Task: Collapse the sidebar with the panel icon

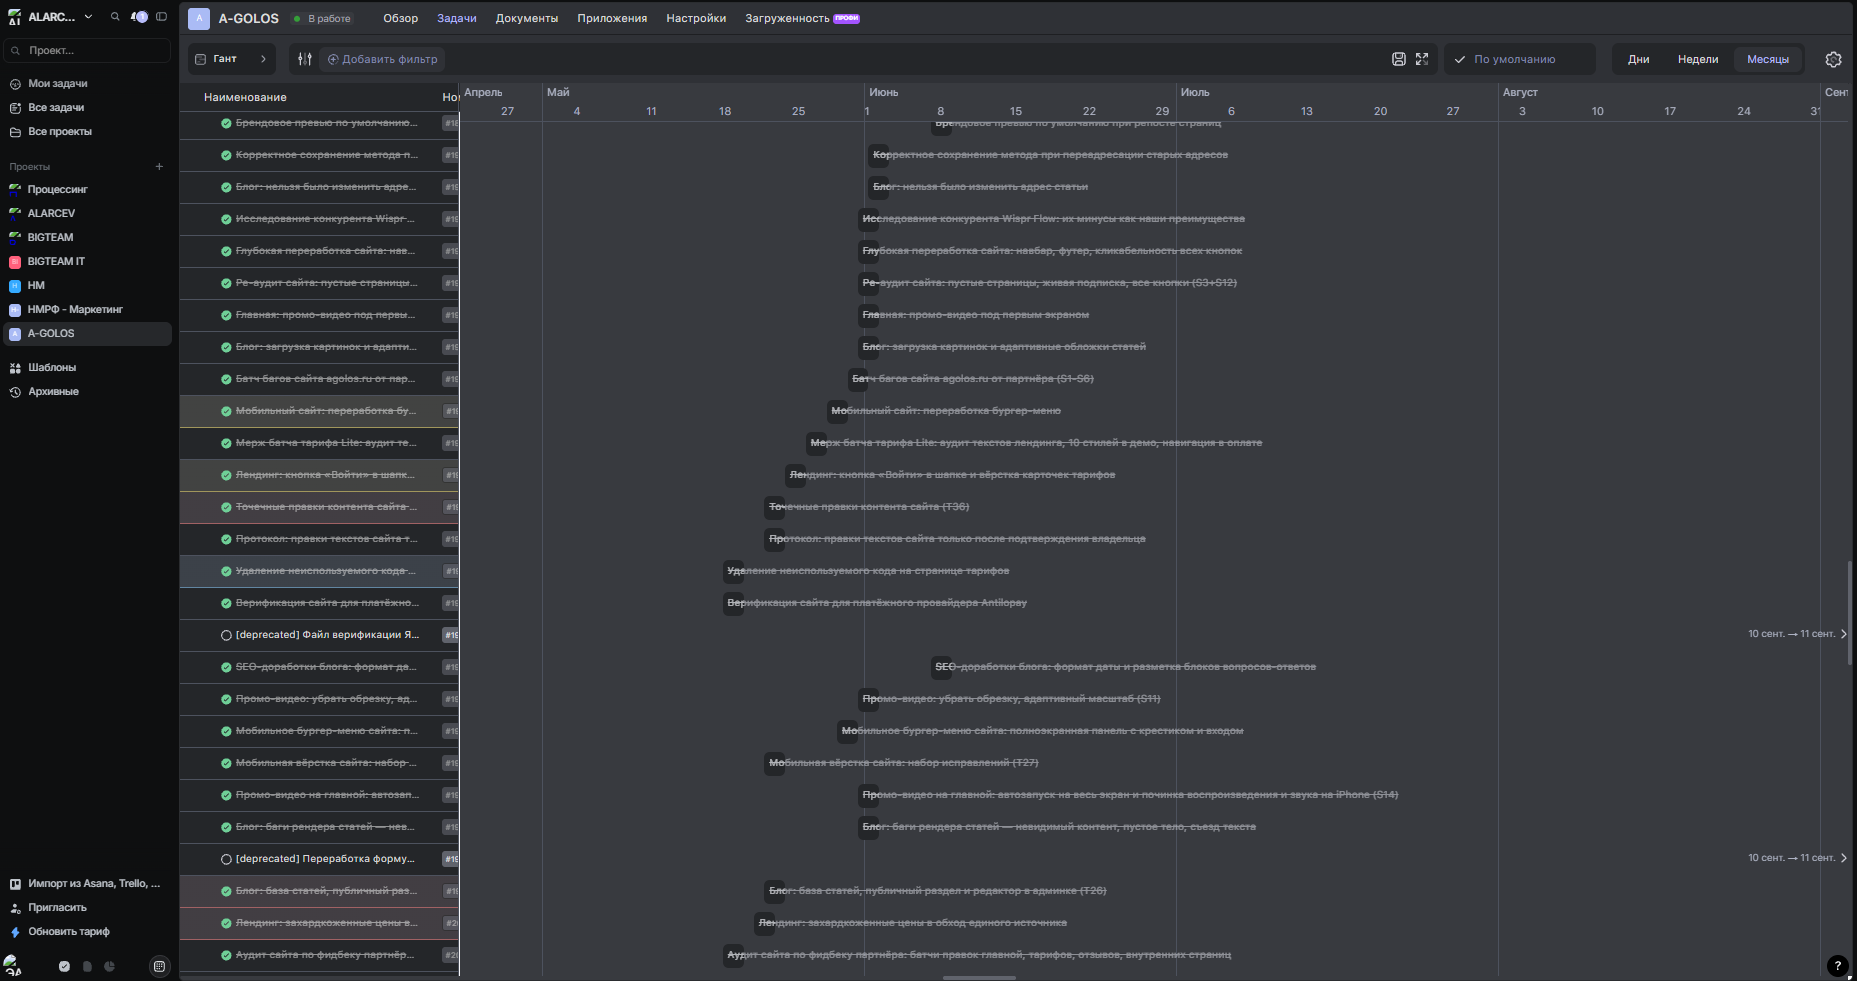Action: [x=161, y=17]
